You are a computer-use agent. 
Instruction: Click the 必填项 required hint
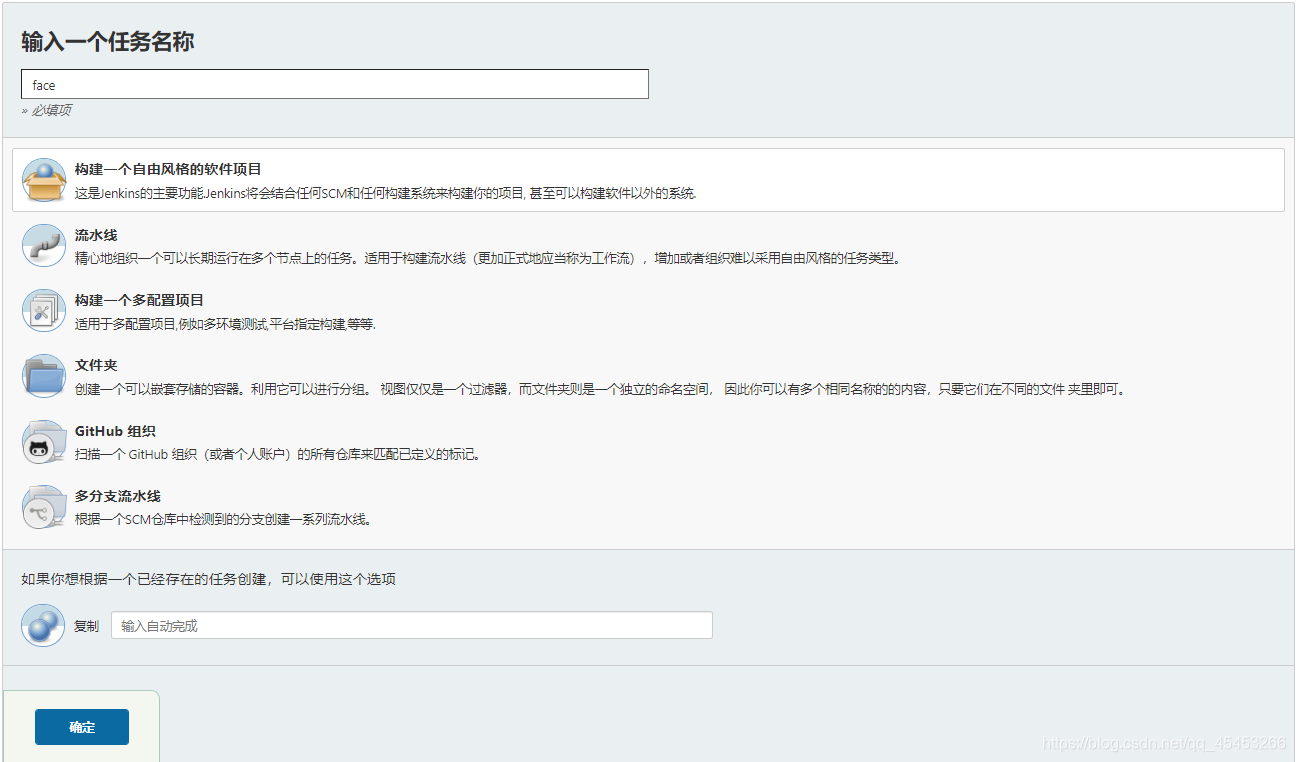coord(46,110)
